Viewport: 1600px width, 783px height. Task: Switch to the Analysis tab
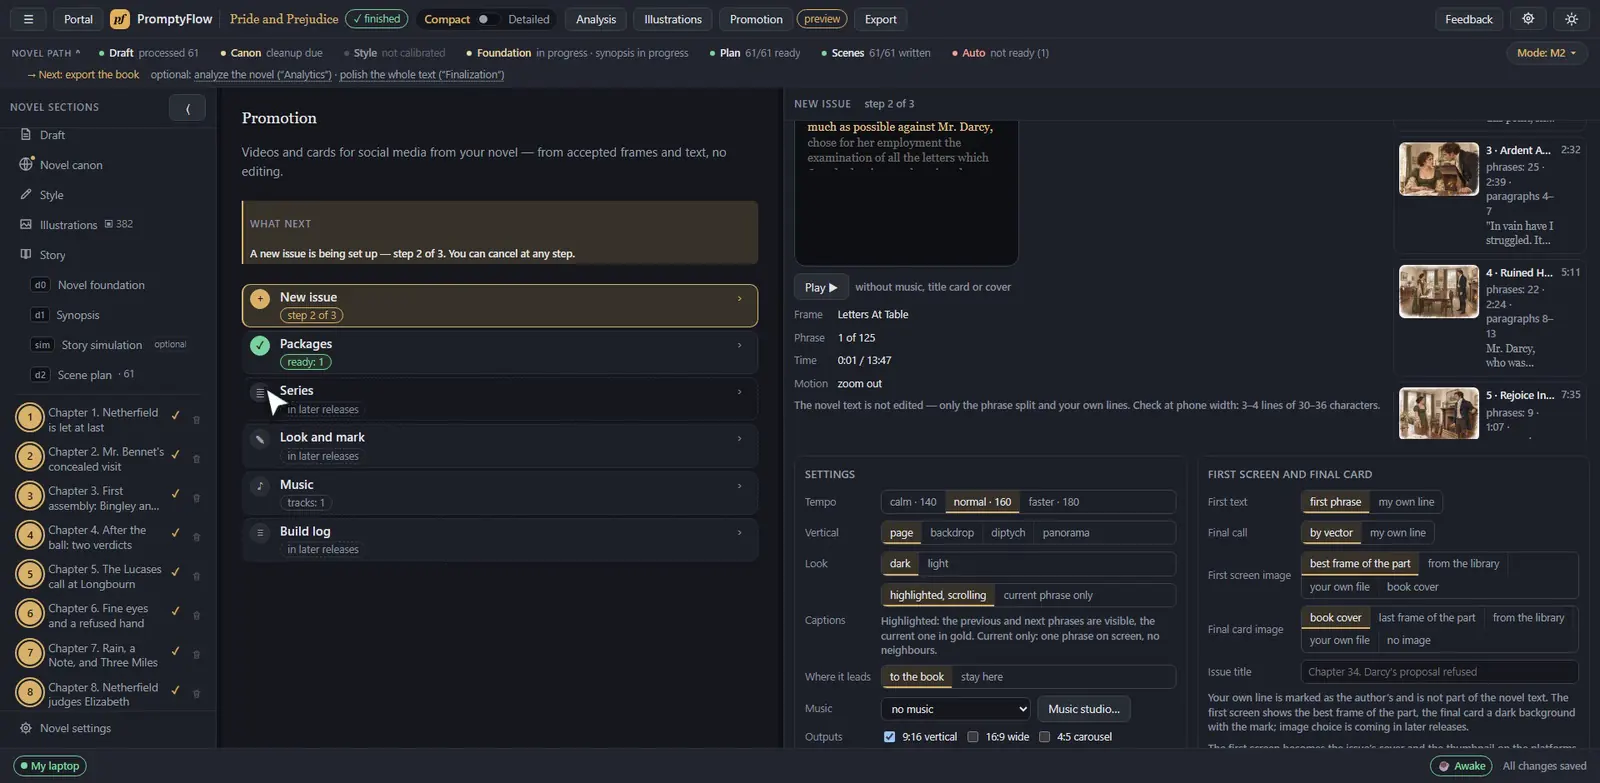596,19
